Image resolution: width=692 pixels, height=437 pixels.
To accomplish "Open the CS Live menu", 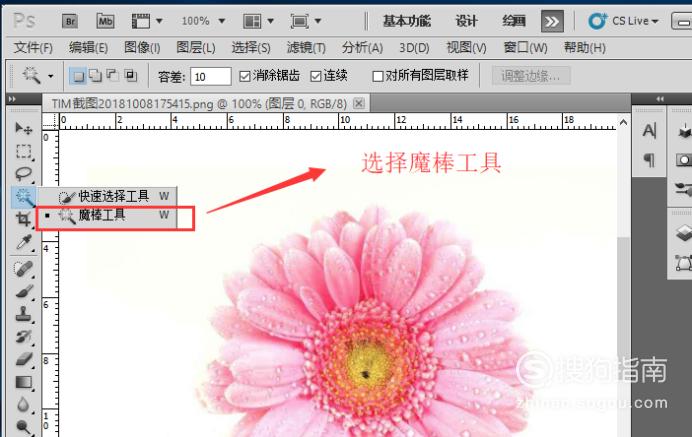I will point(623,21).
